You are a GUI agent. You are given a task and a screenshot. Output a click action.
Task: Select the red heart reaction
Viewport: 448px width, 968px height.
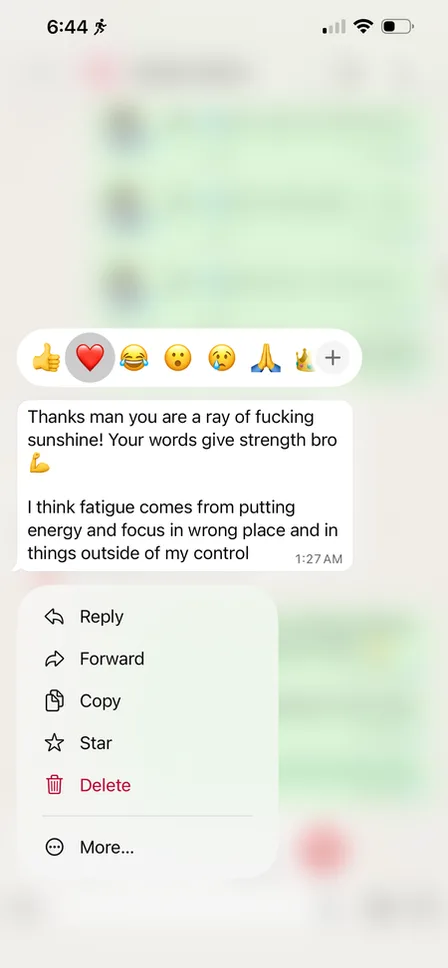pos(90,357)
